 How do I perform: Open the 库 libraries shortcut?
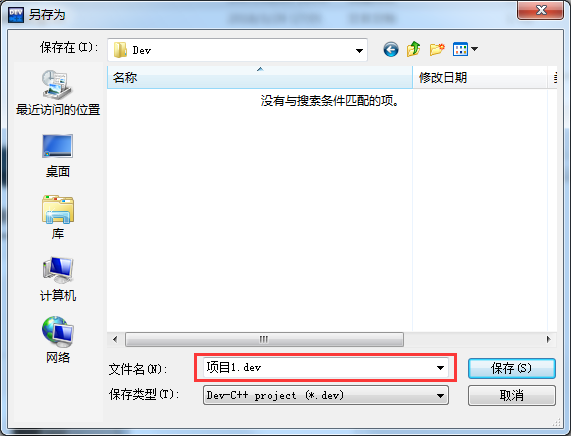[x=58, y=217]
